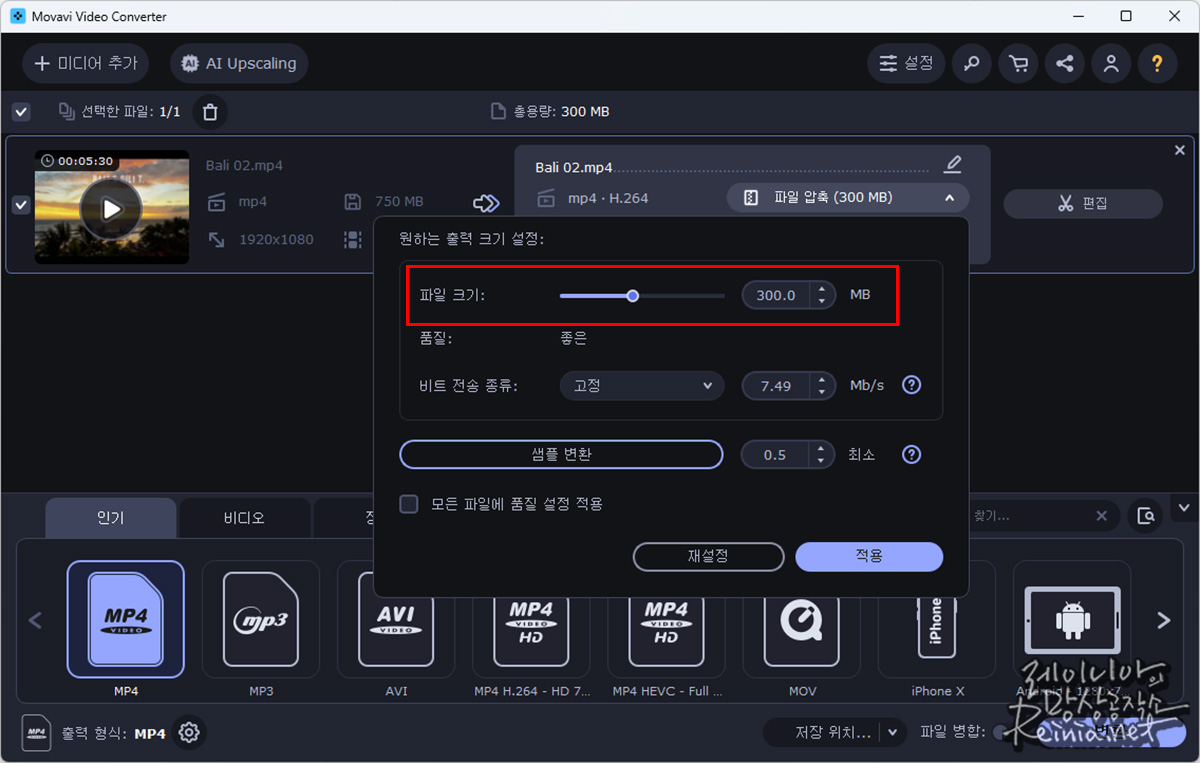The width and height of the screenshot is (1200, 763).
Task: Open 편집 with the scissors button
Action: (1082, 203)
